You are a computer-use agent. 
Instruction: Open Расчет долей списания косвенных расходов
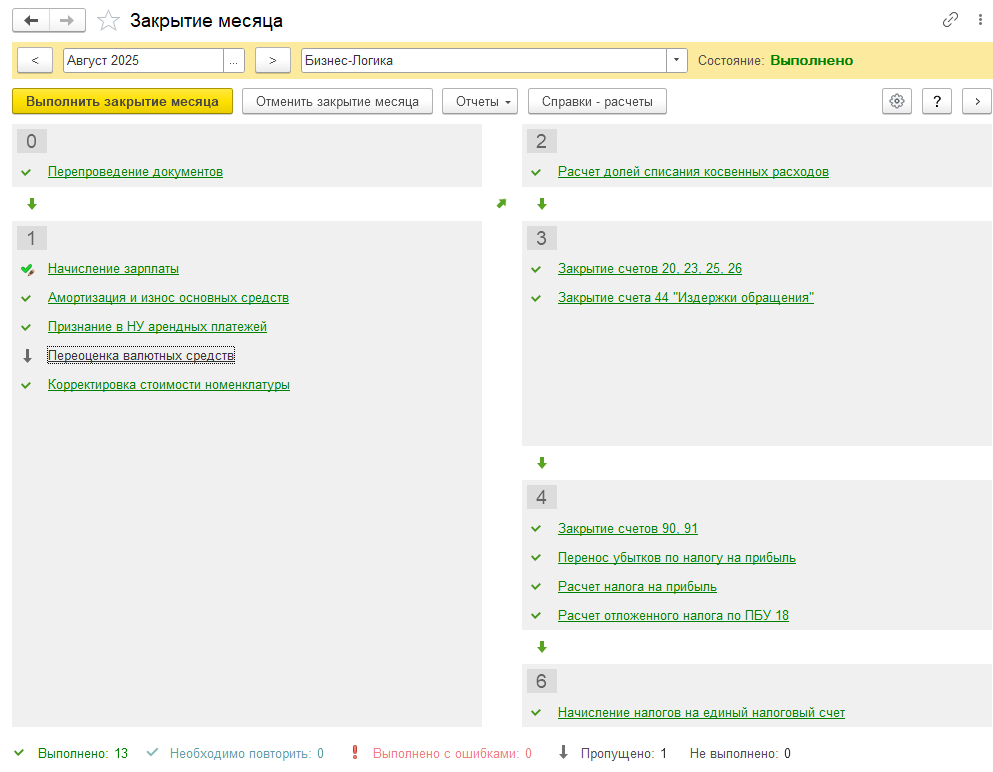693,172
